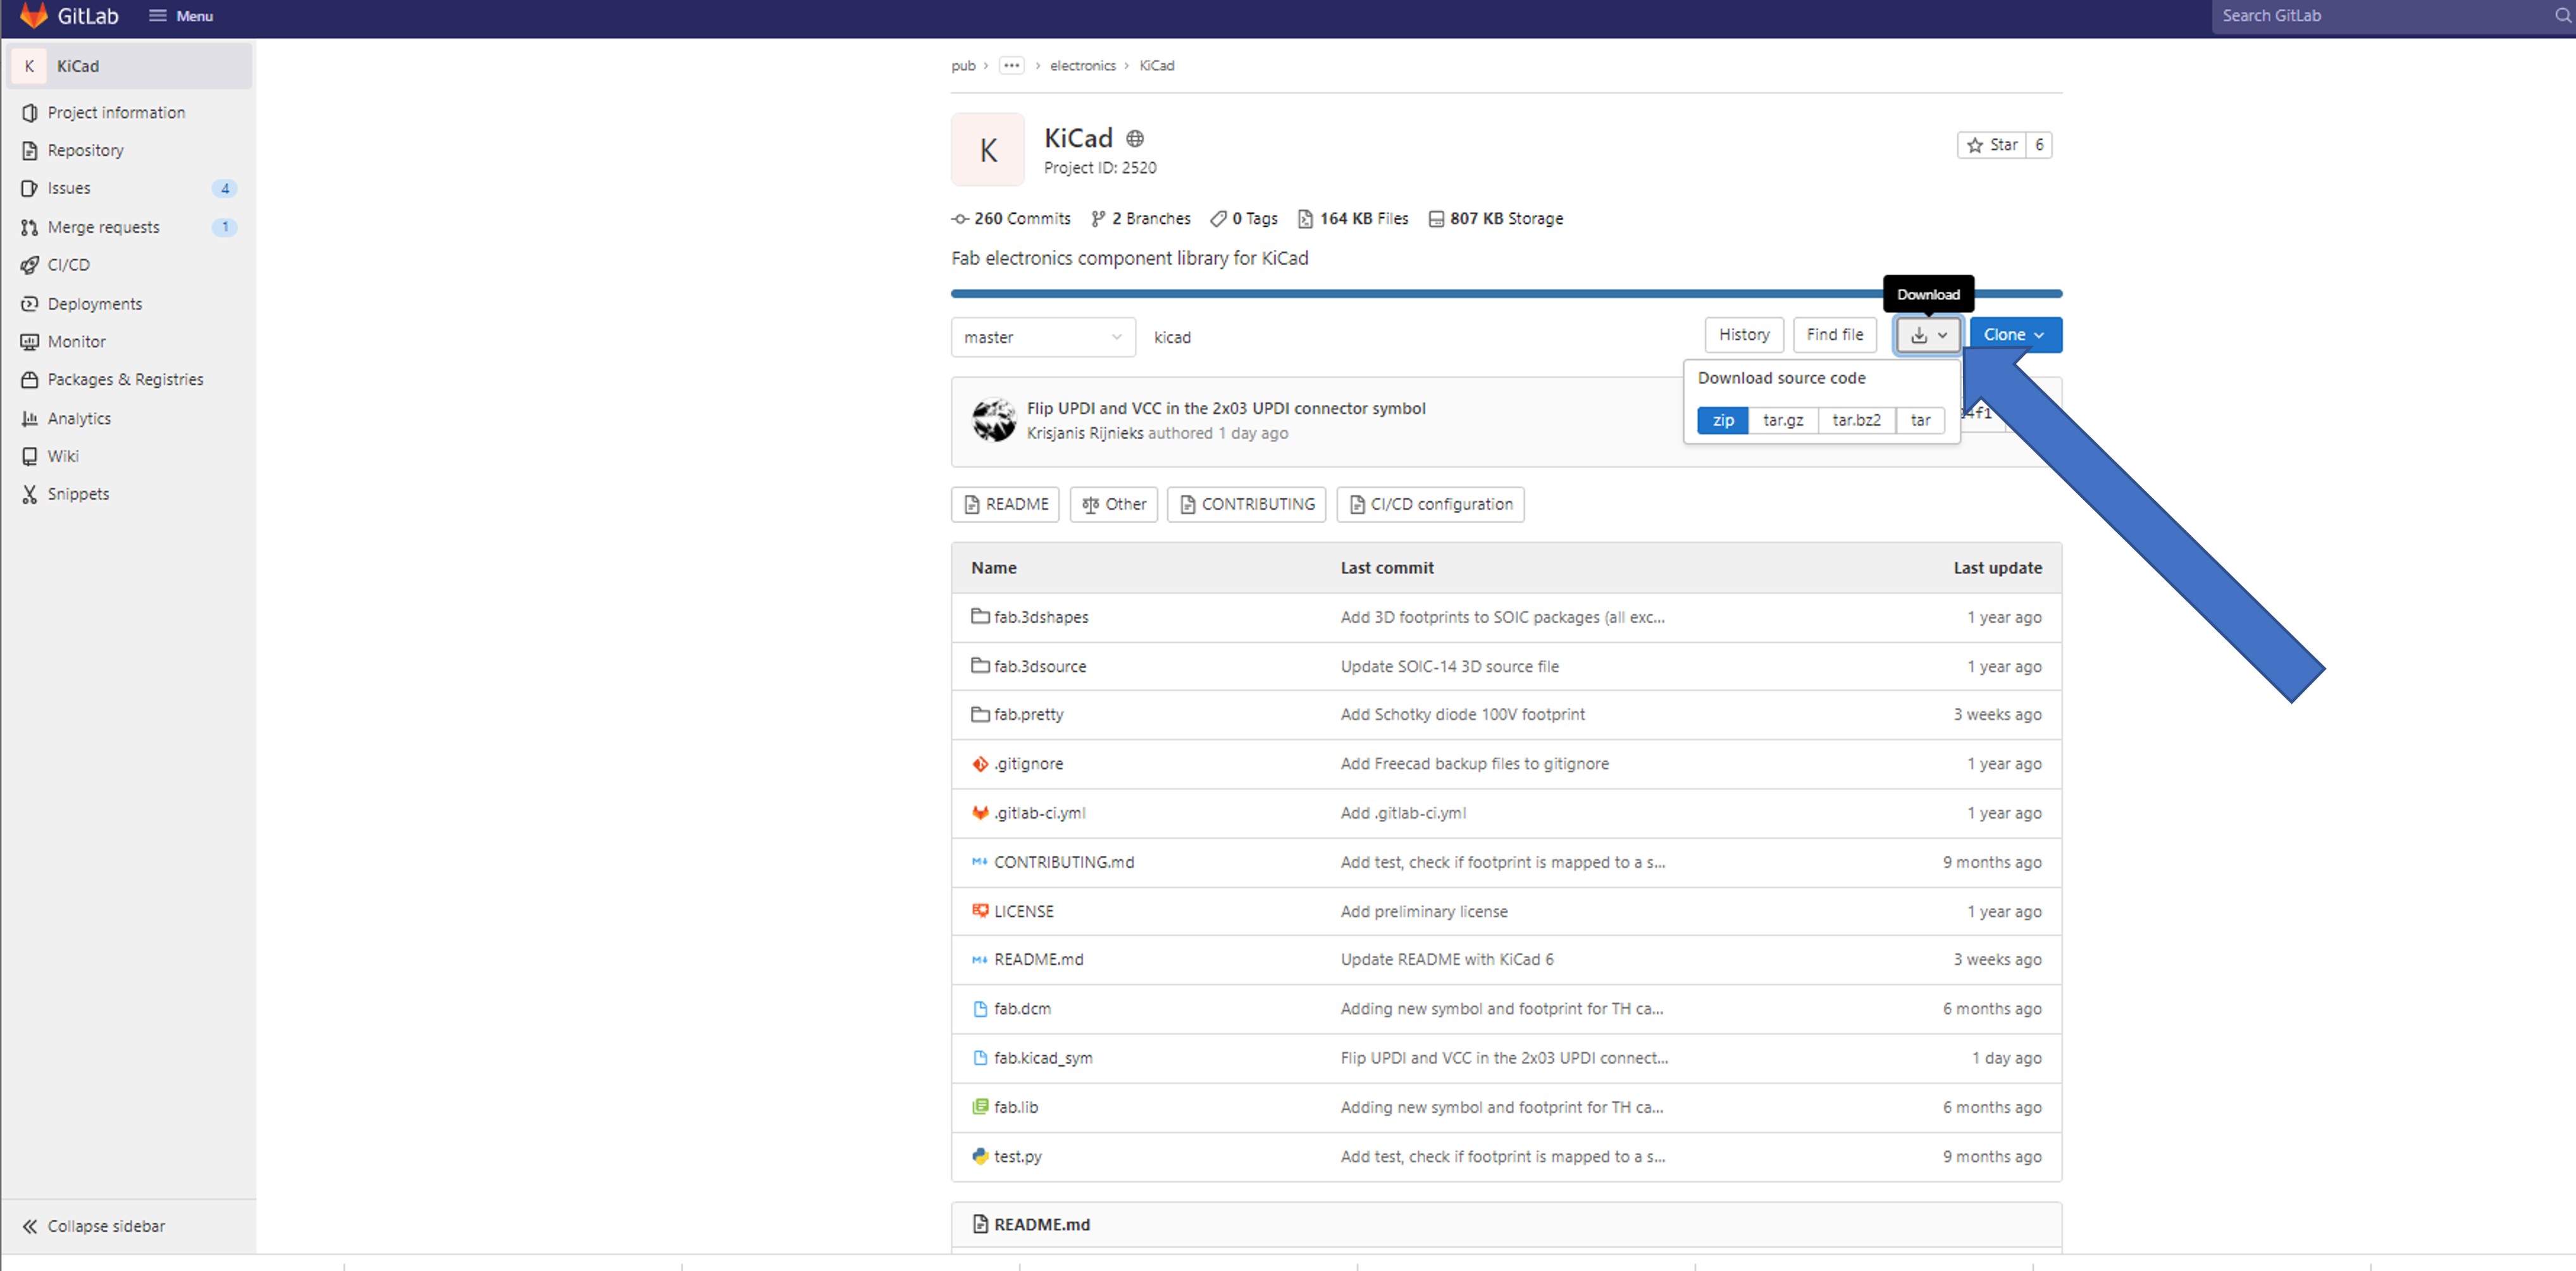Screen dimensions: 2576x1271
Task: Click the star count 6
Action: pyautogui.click(x=2039, y=145)
